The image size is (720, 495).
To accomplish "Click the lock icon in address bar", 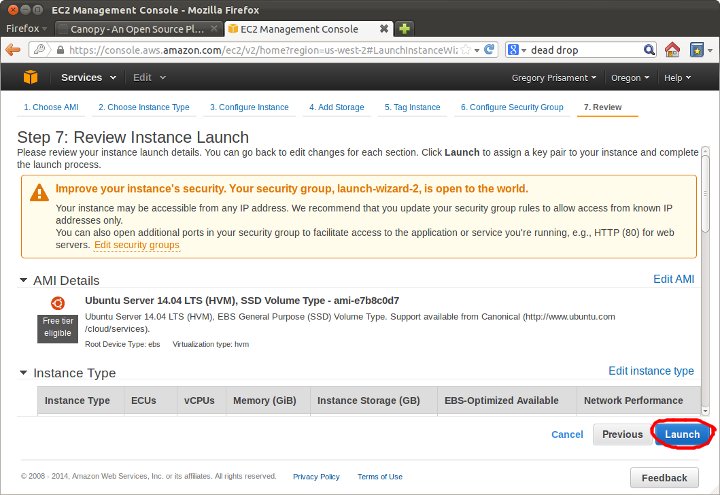I will (60, 50).
